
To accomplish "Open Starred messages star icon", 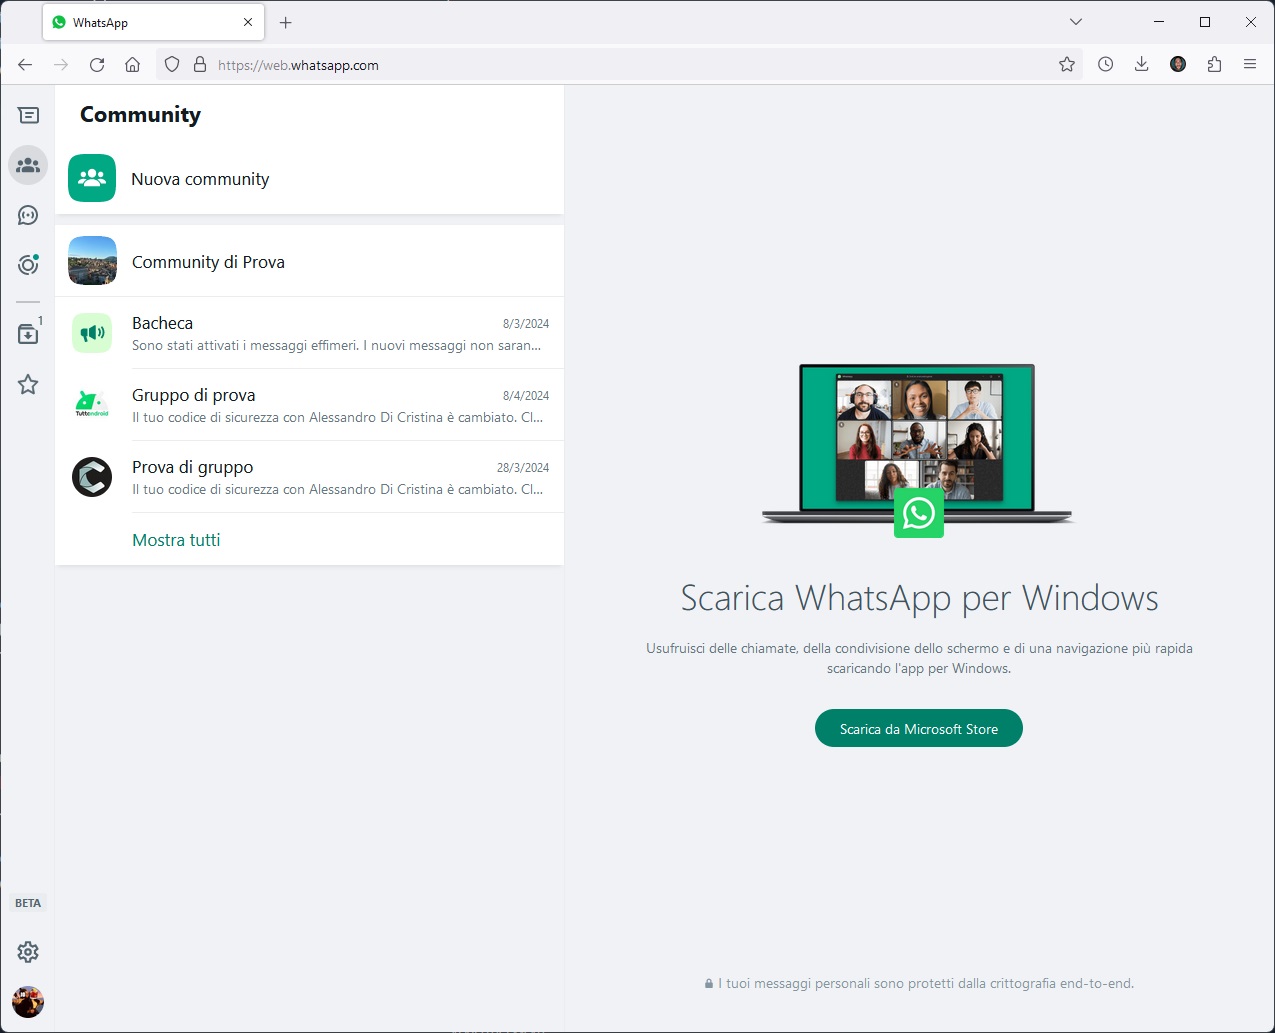I will (28, 384).
